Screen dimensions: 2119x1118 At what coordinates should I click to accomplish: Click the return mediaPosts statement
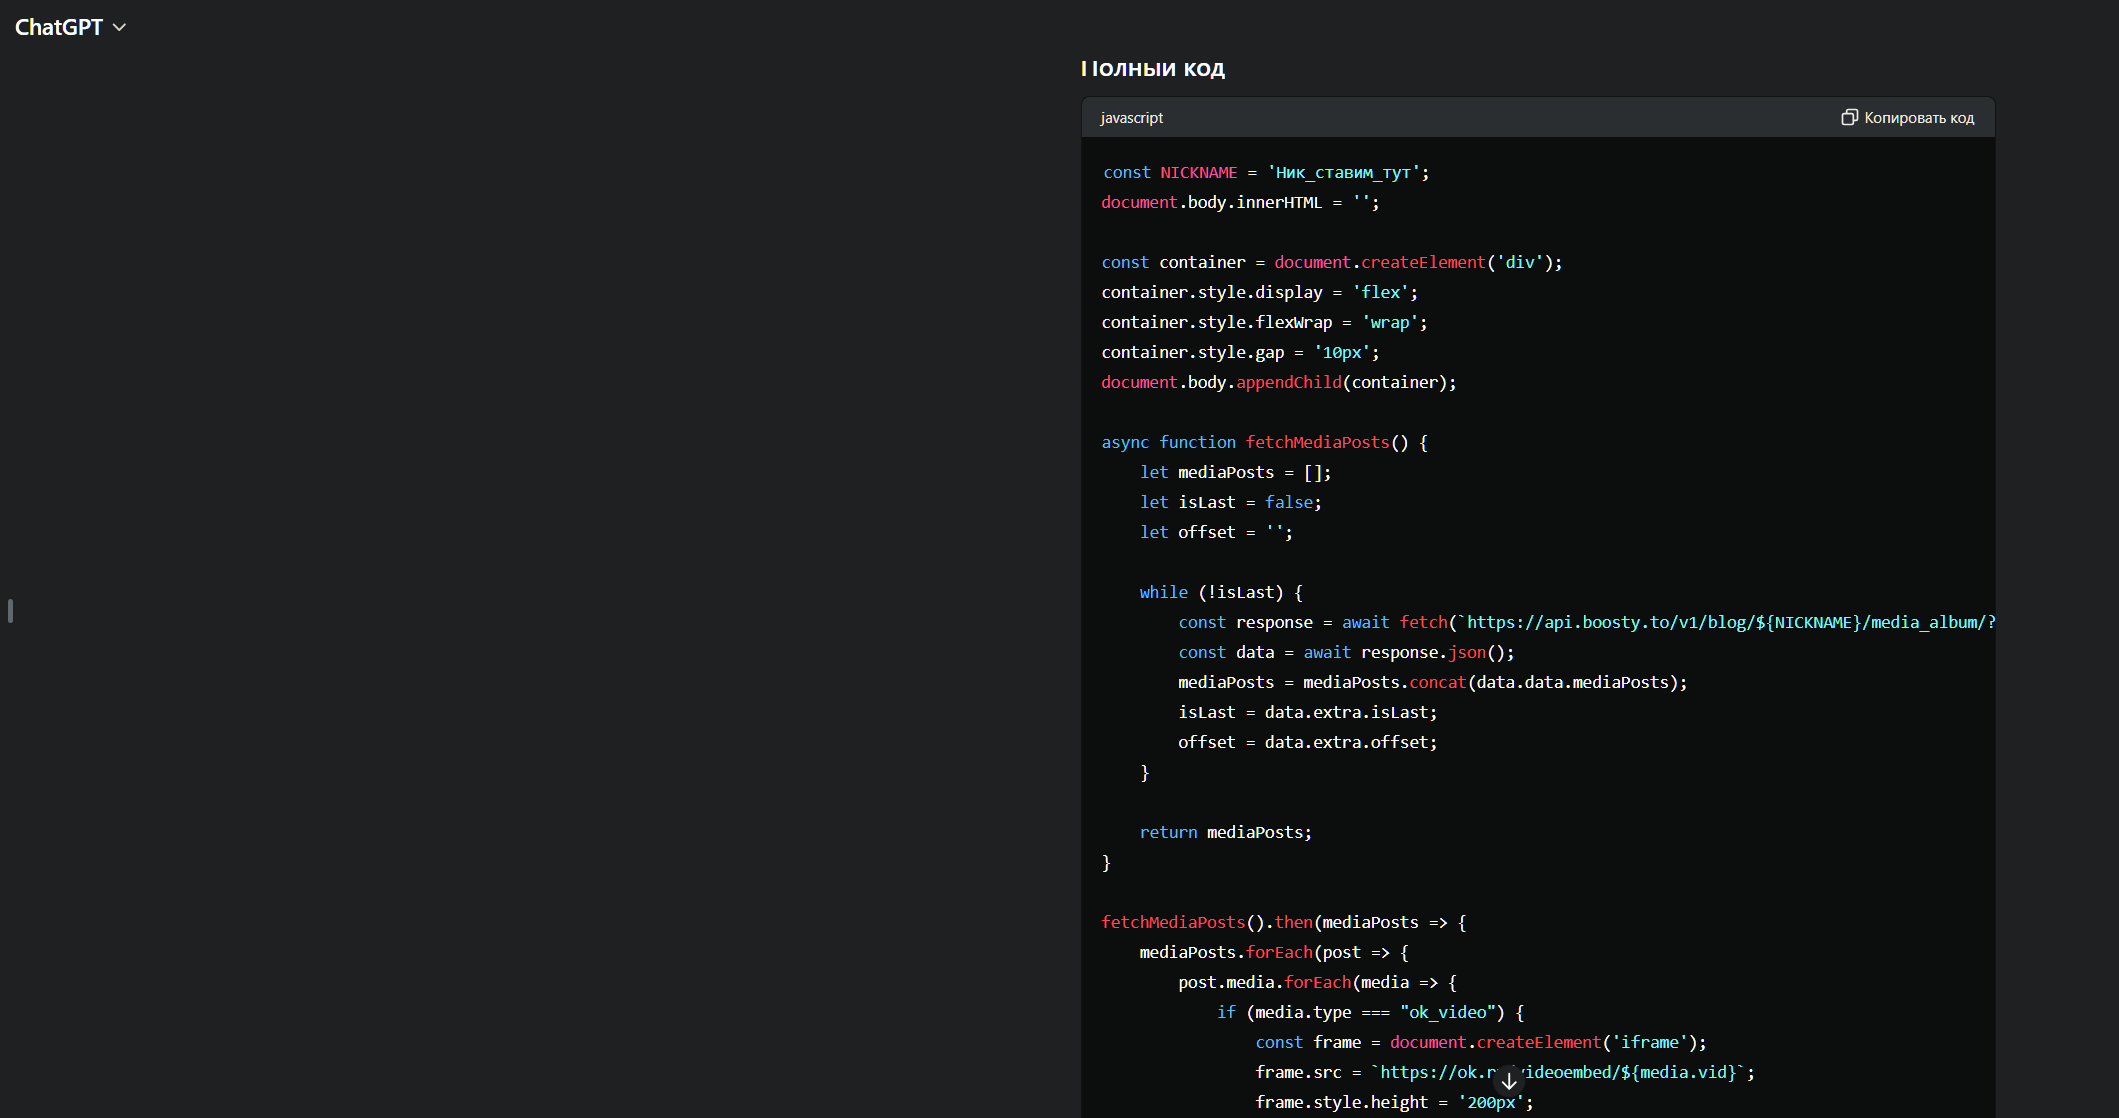1225,832
